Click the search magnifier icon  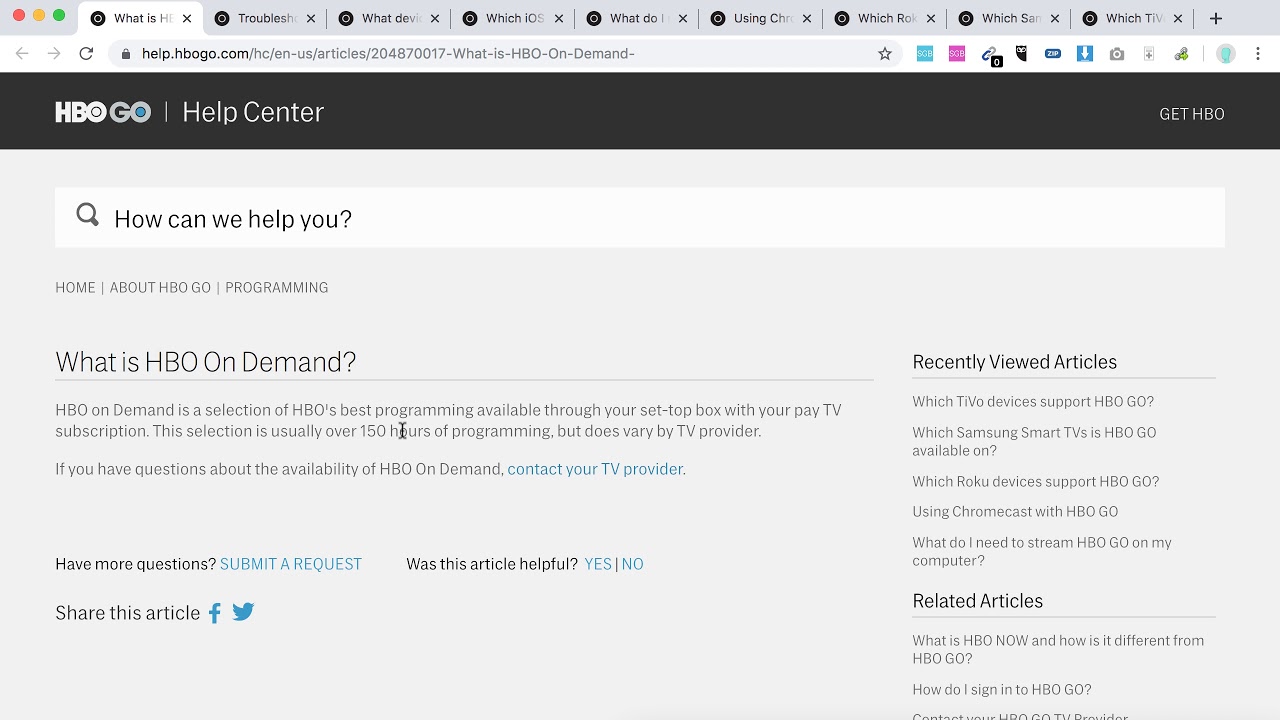(88, 215)
